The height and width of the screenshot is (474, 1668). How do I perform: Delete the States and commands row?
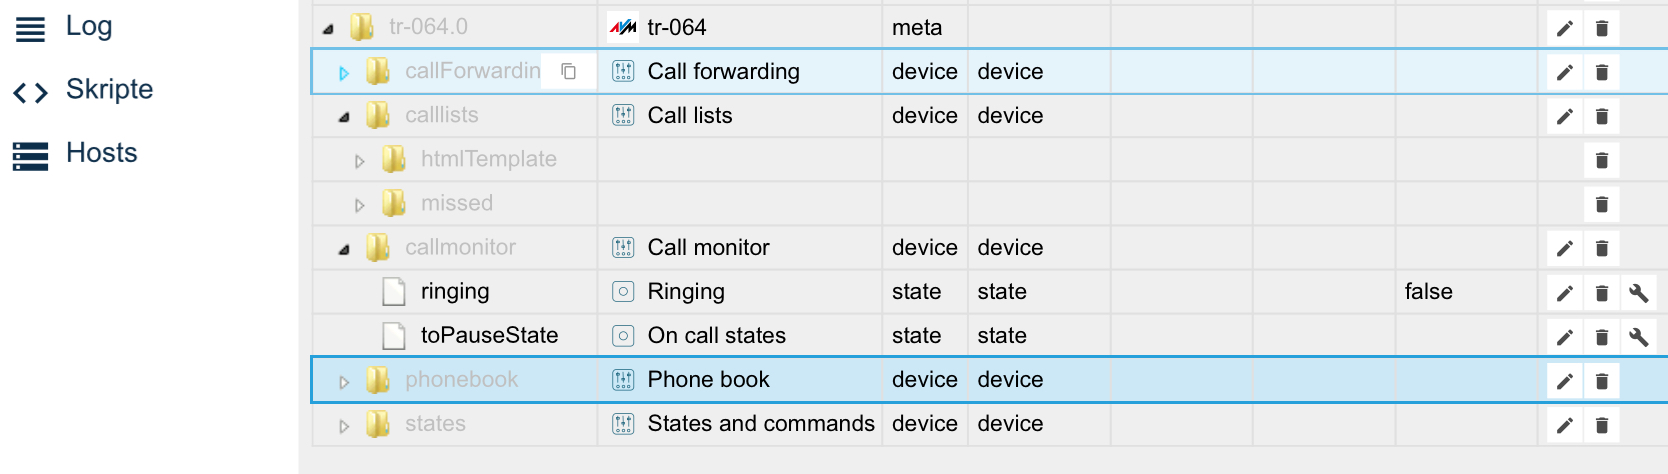(x=1602, y=424)
